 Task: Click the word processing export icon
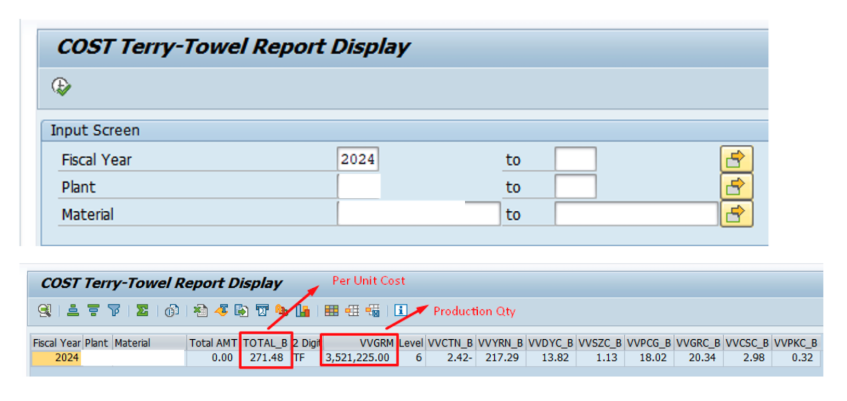(x=221, y=310)
